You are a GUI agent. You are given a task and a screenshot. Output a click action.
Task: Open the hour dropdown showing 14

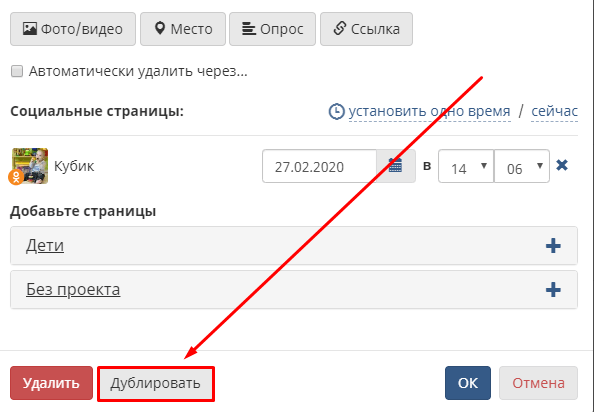point(466,166)
